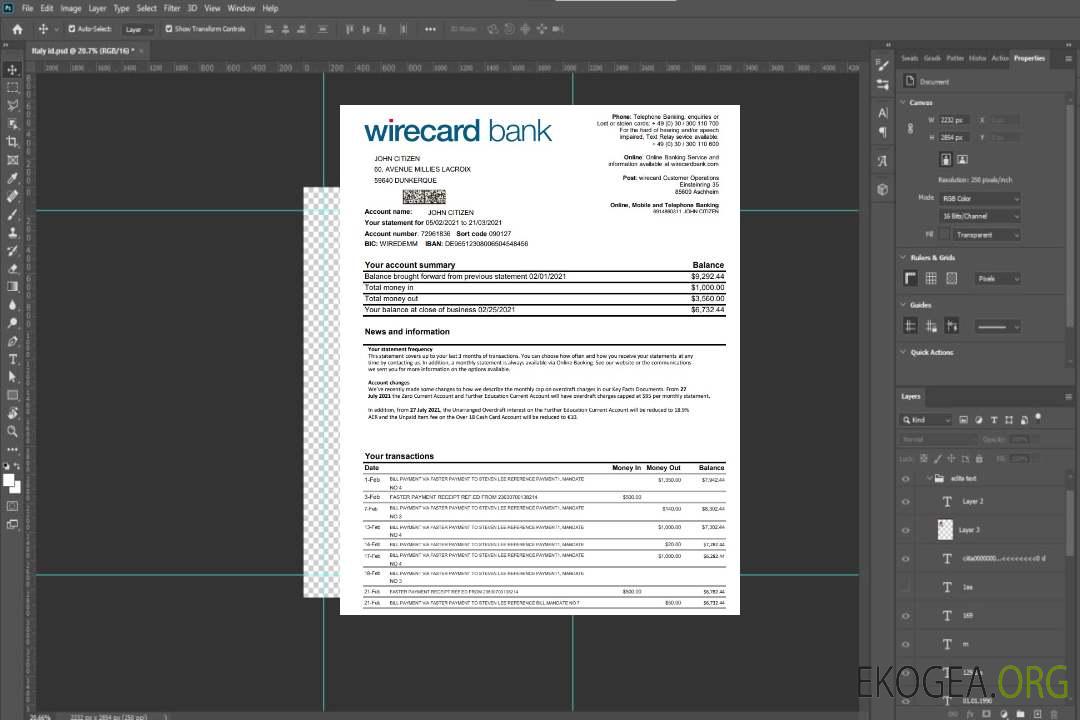Select the Zoom tool
Screen dimensions: 1080x720
coord(12,431)
